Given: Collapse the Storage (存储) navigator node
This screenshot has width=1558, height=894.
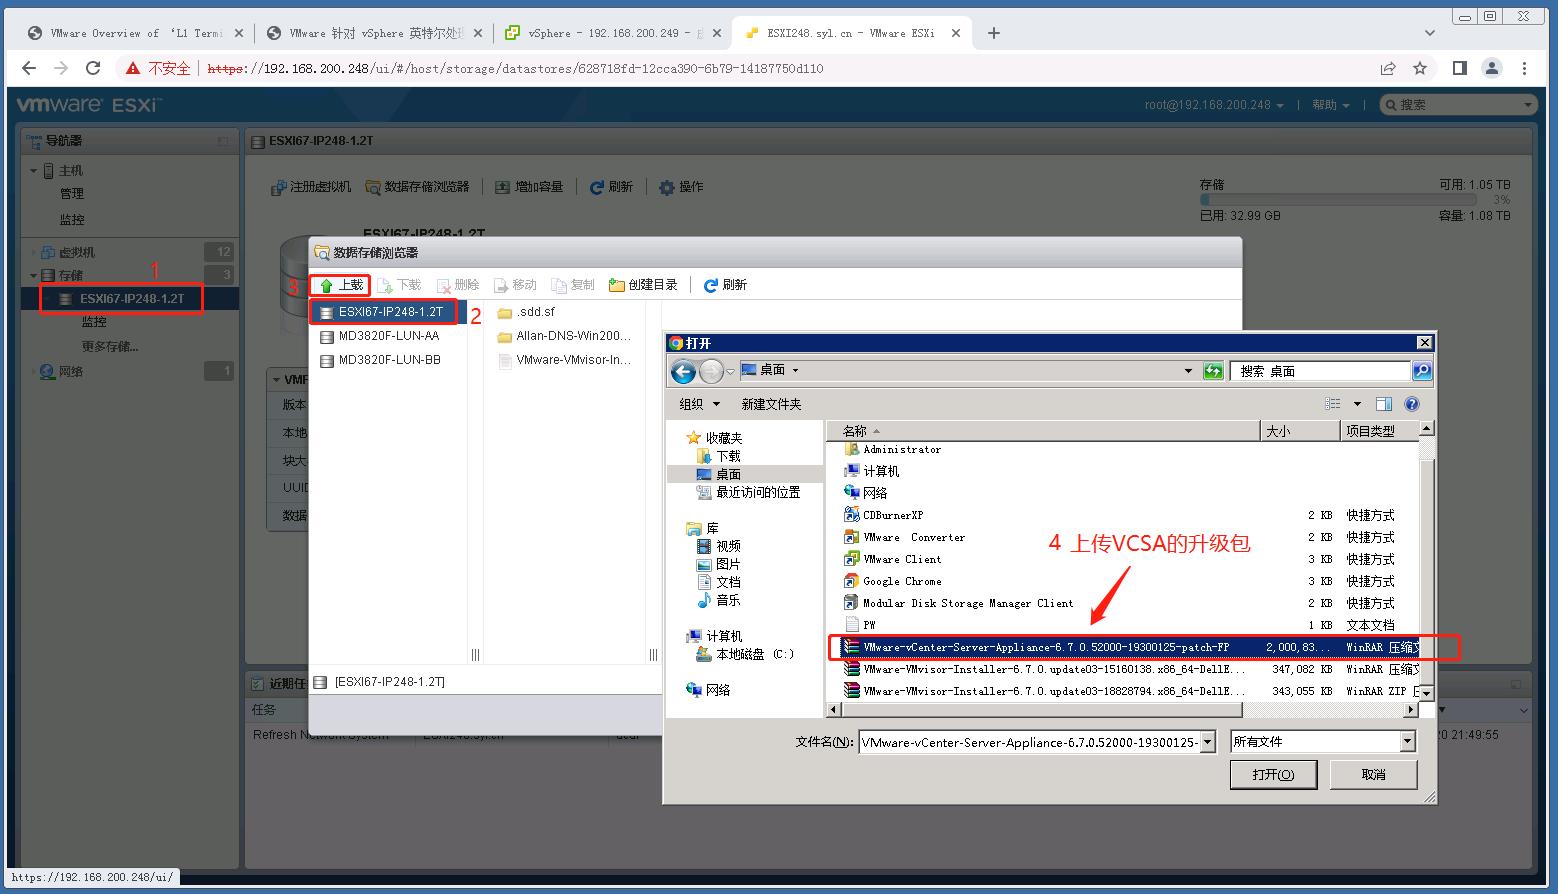Looking at the screenshot, I should [33, 275].
